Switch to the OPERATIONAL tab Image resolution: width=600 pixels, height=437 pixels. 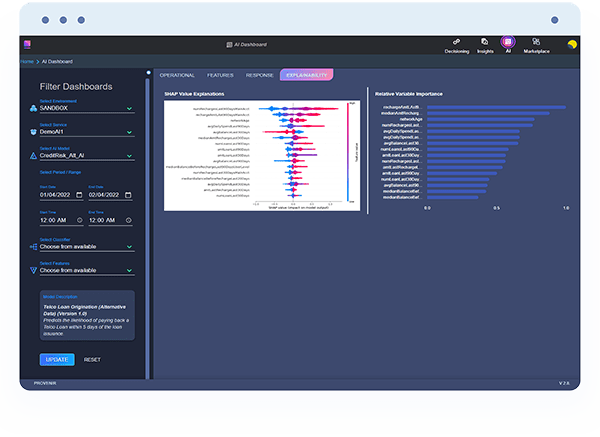pyautogui.click(x=177, y=75)
